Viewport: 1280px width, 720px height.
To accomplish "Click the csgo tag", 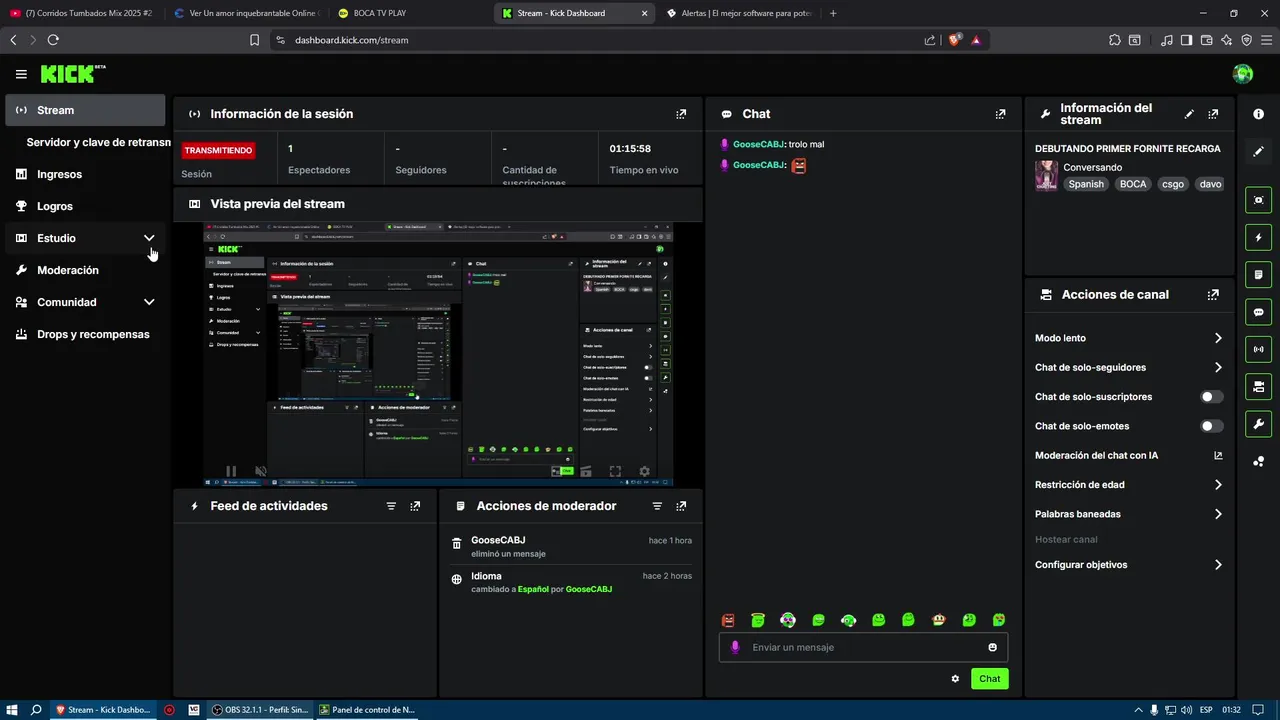I will pyautogui.click(x=1173, y=184).
